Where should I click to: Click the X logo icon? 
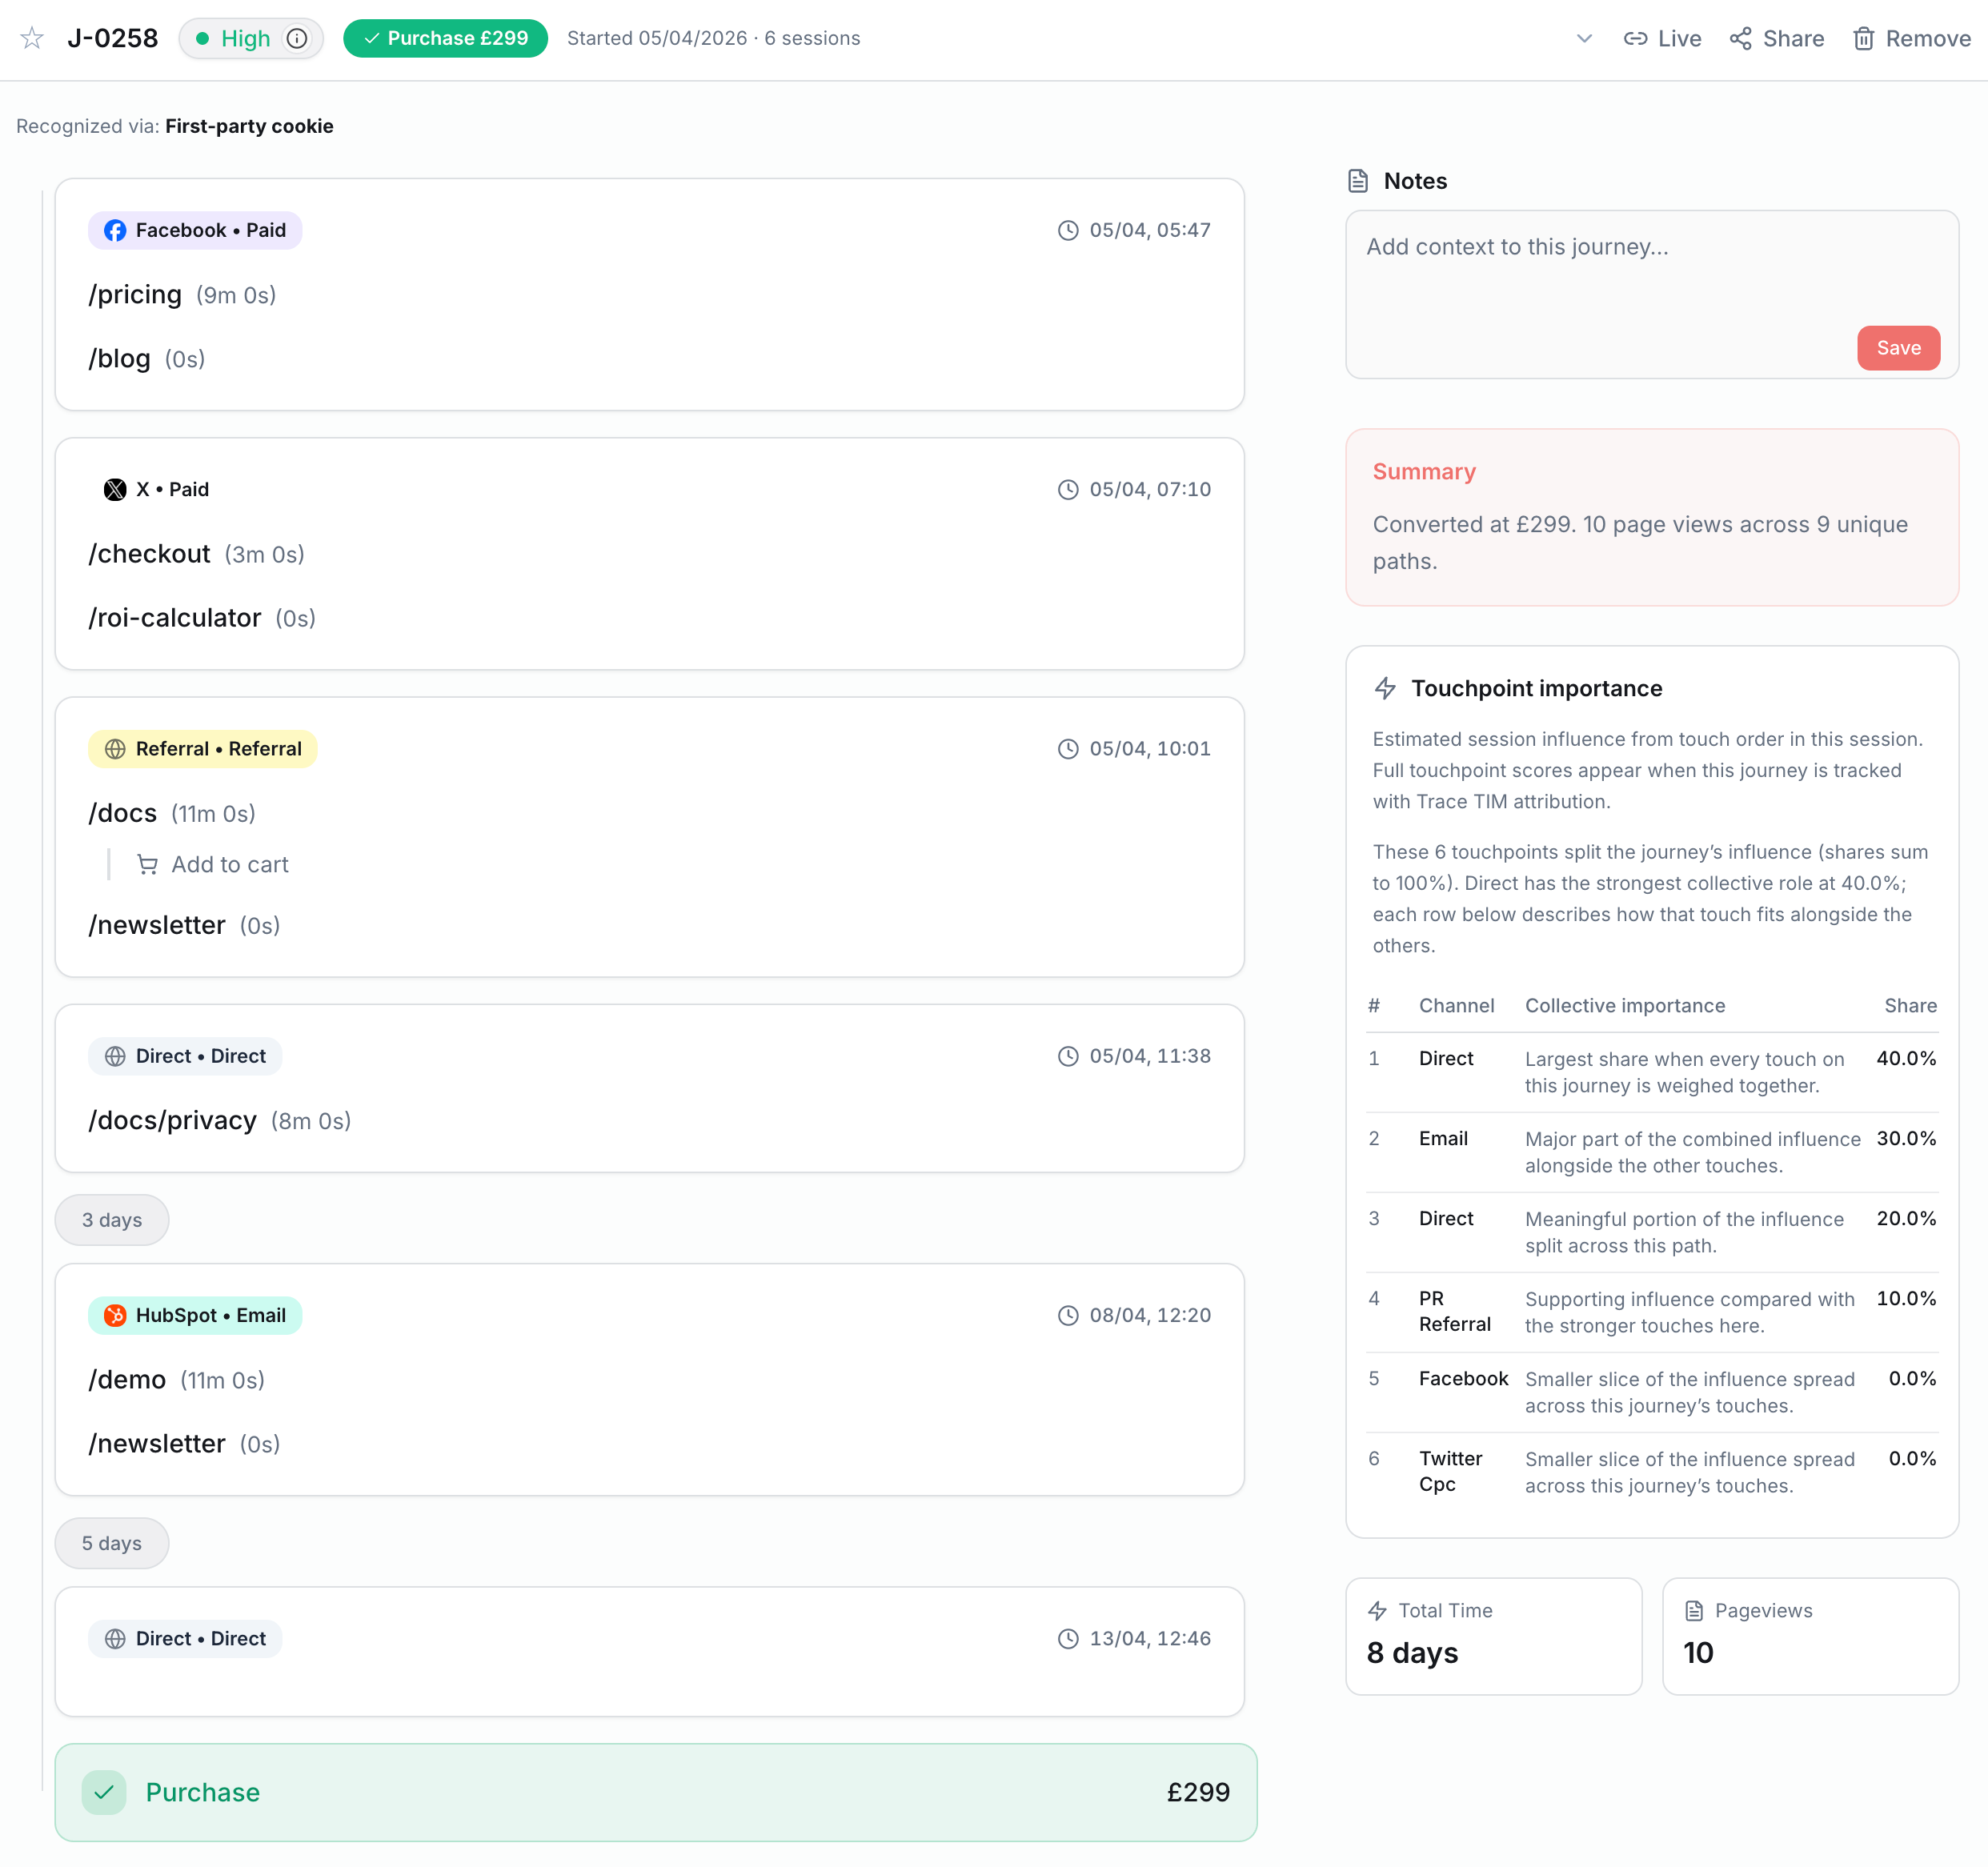(115, 489)
